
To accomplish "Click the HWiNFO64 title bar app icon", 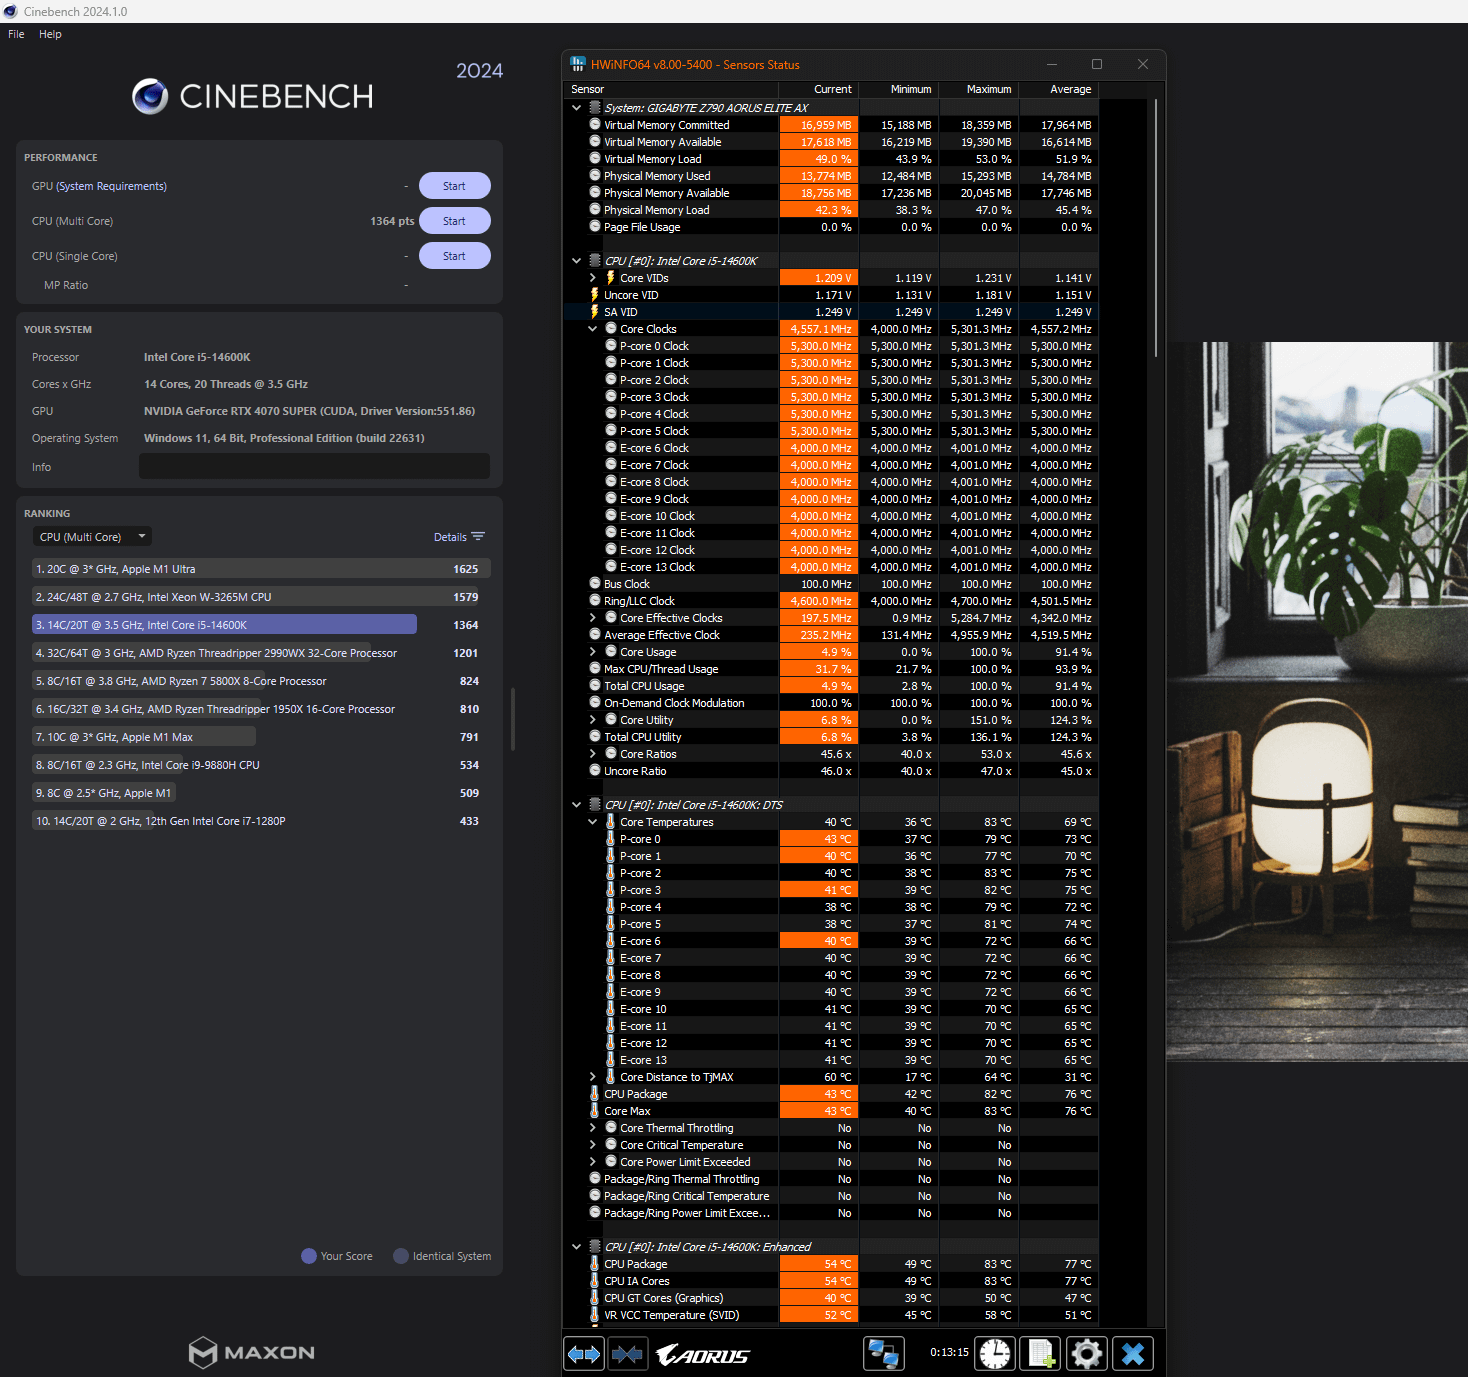I will tap(578, 64).
